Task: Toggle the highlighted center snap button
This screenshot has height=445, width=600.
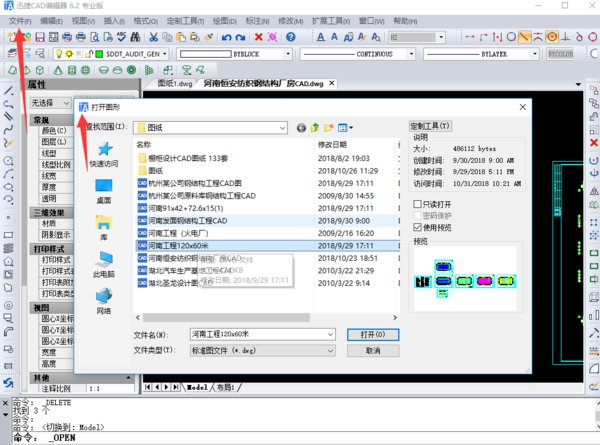Action: click(x=552, y=37)
